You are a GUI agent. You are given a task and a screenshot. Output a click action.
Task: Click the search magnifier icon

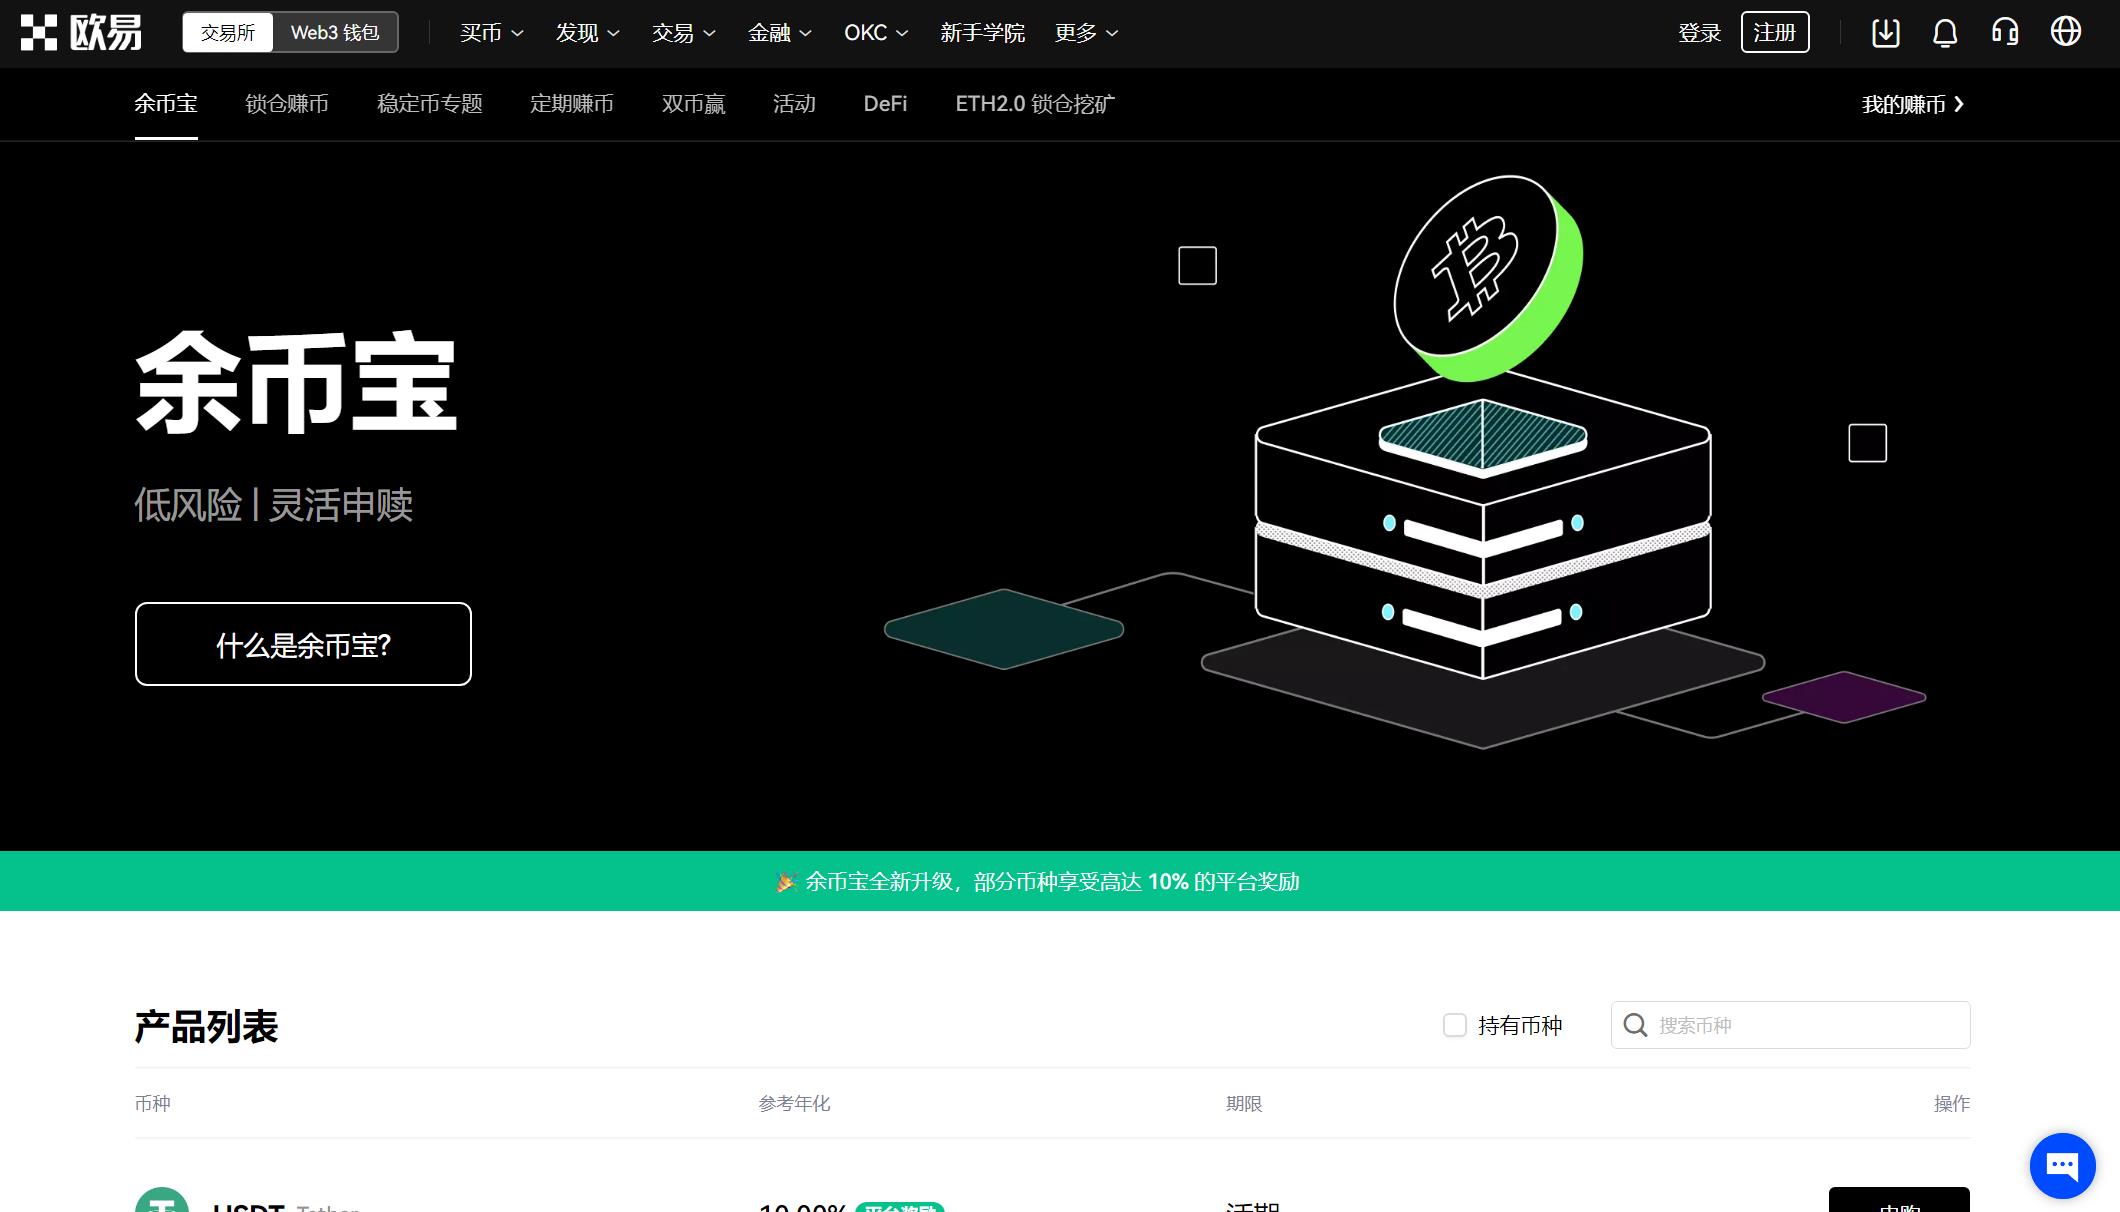tap(1635, 1025)
